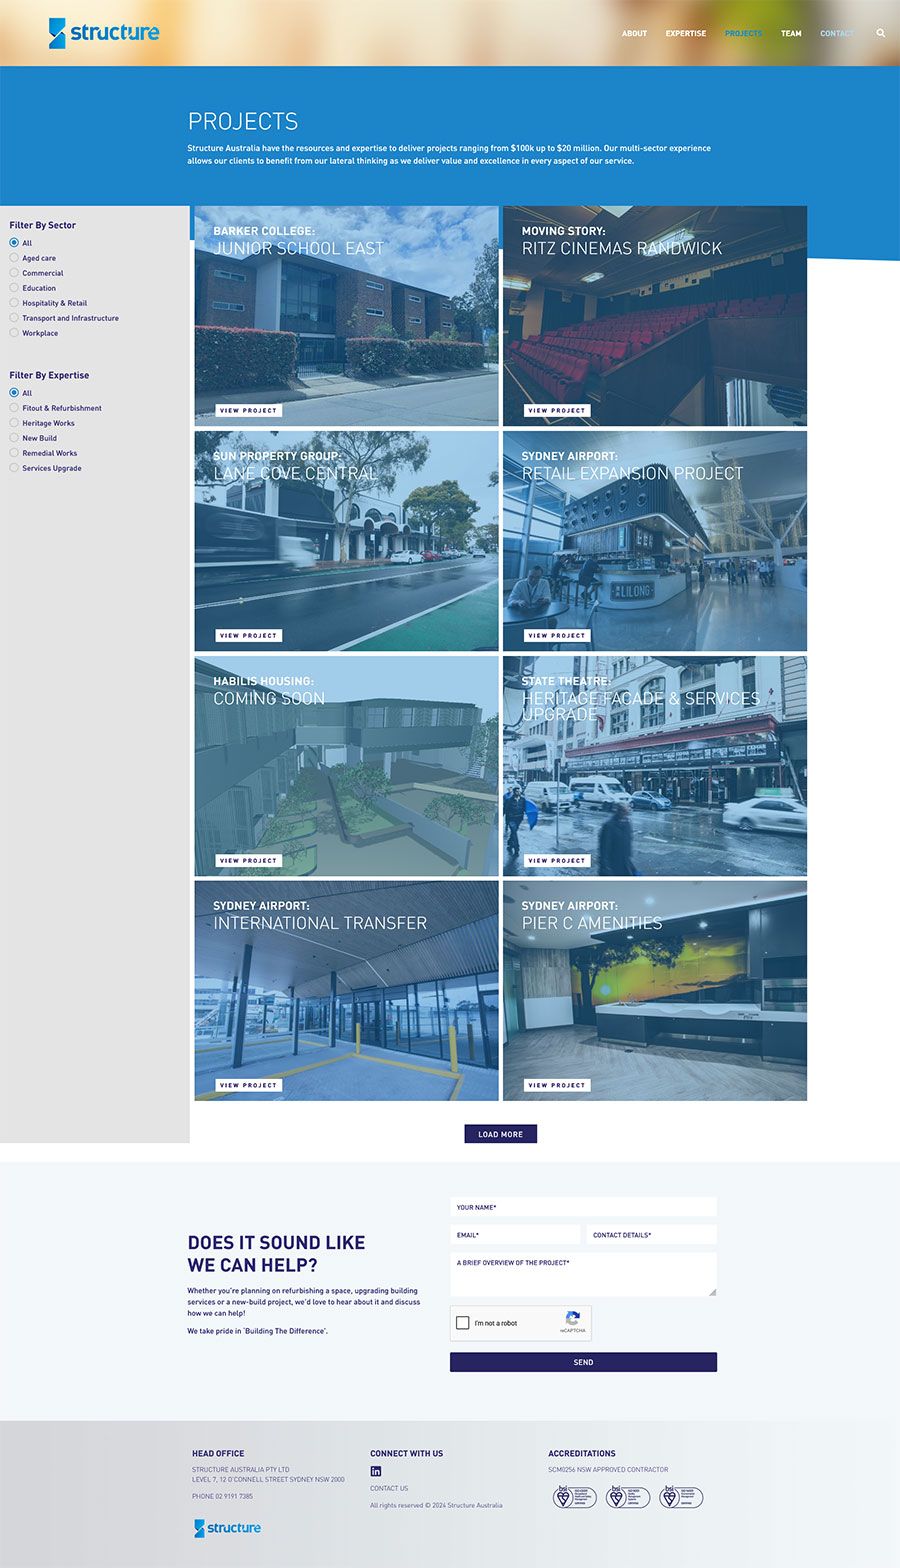Open the Barker College project thumbnail
The width and height of the screenshot is (900, 1568).
[x=346, y=316]
